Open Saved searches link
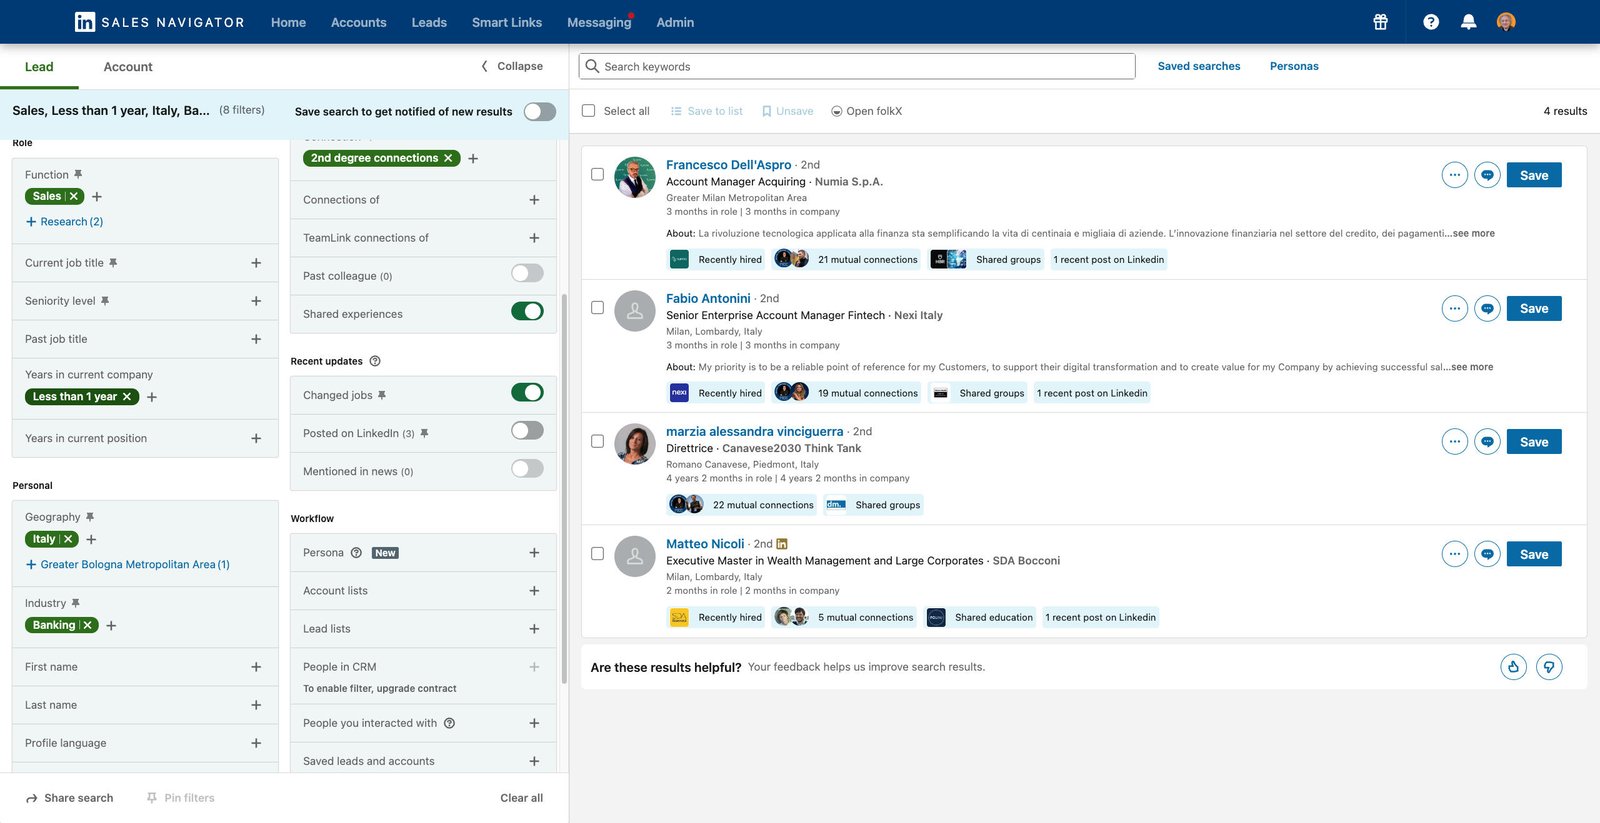This screenshot has height=823, width=1600. click(x=1199, y=66)
